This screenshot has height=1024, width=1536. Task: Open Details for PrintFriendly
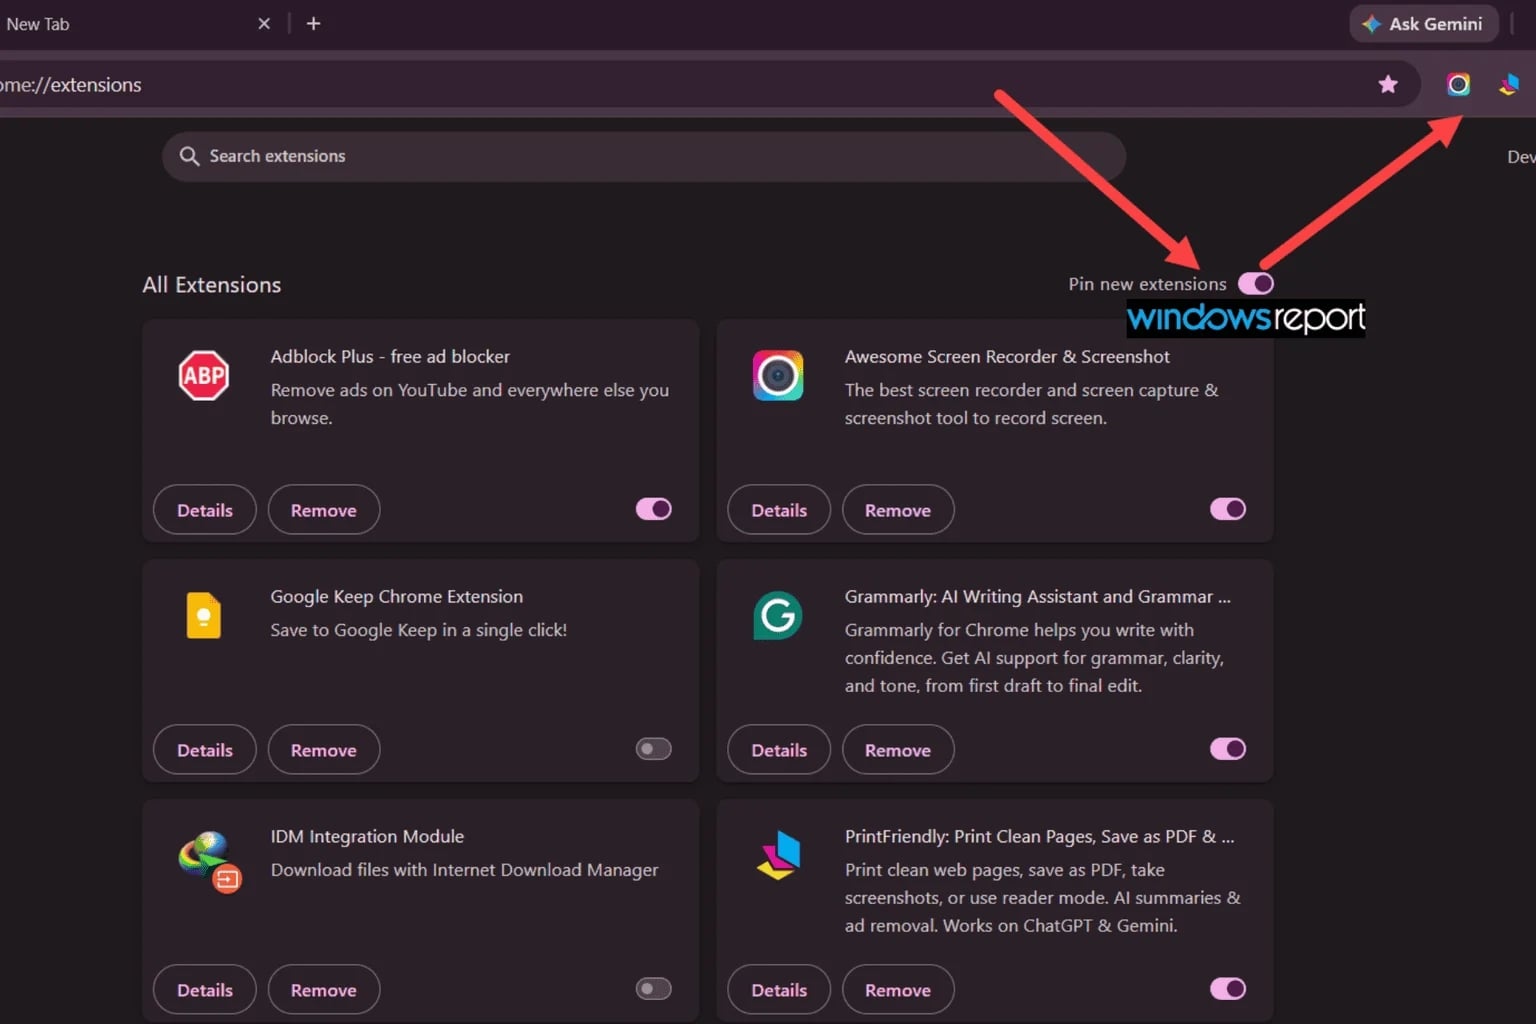tap(779, 990)
